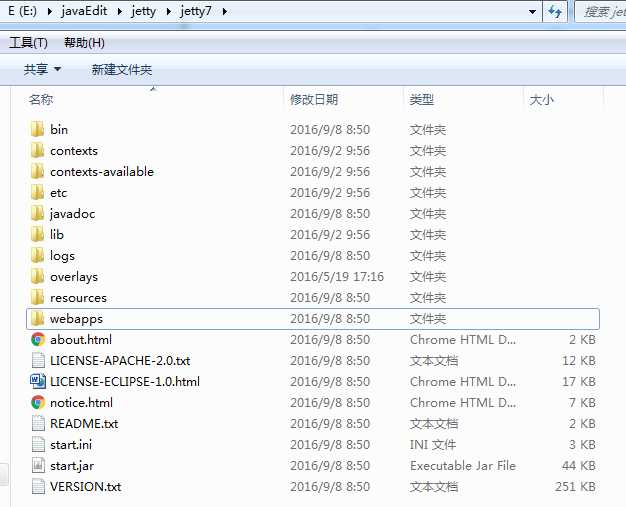This screenshot has height=507, width=626.
Task: Select the LICENSE-ECLIPSE-1.0.html file name
Action: 125,382
